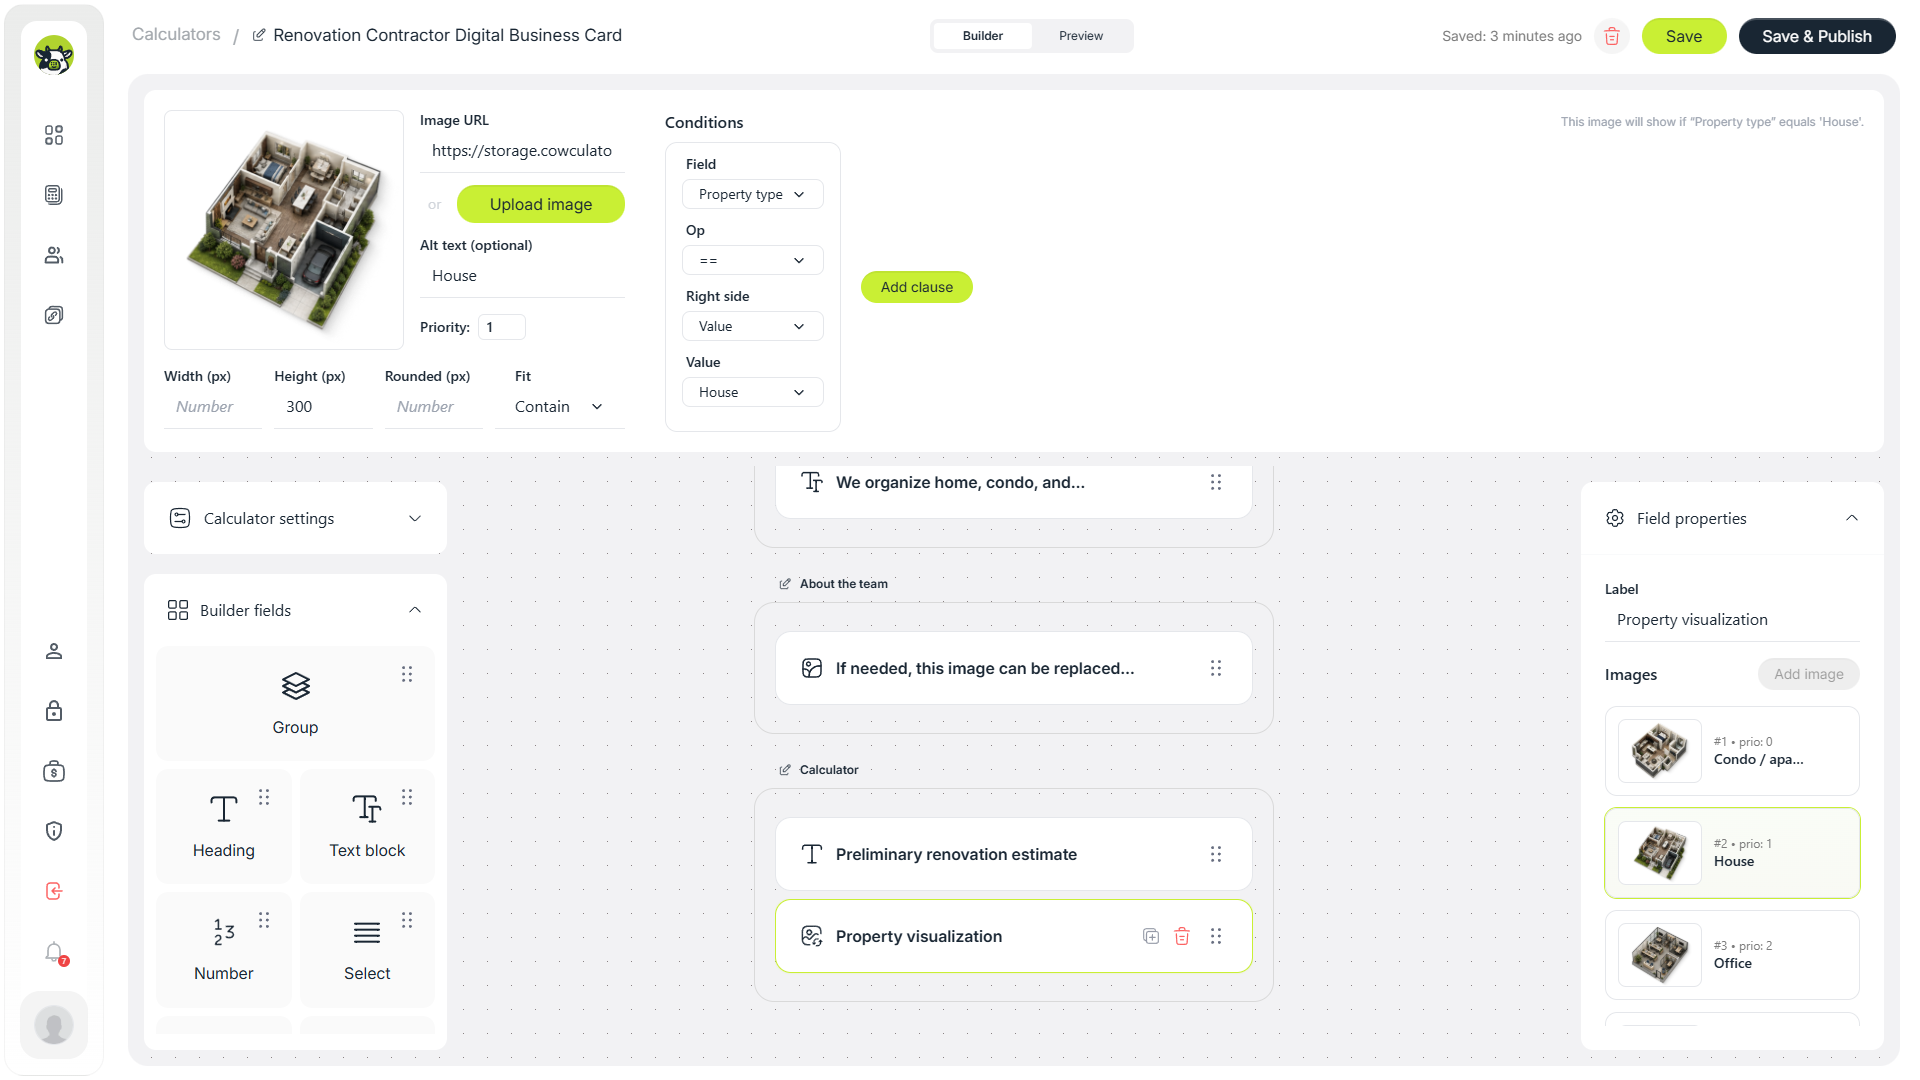Open the Property type field dropdown
Viewport: 1920px width, 1080px height.
(753, 194)
